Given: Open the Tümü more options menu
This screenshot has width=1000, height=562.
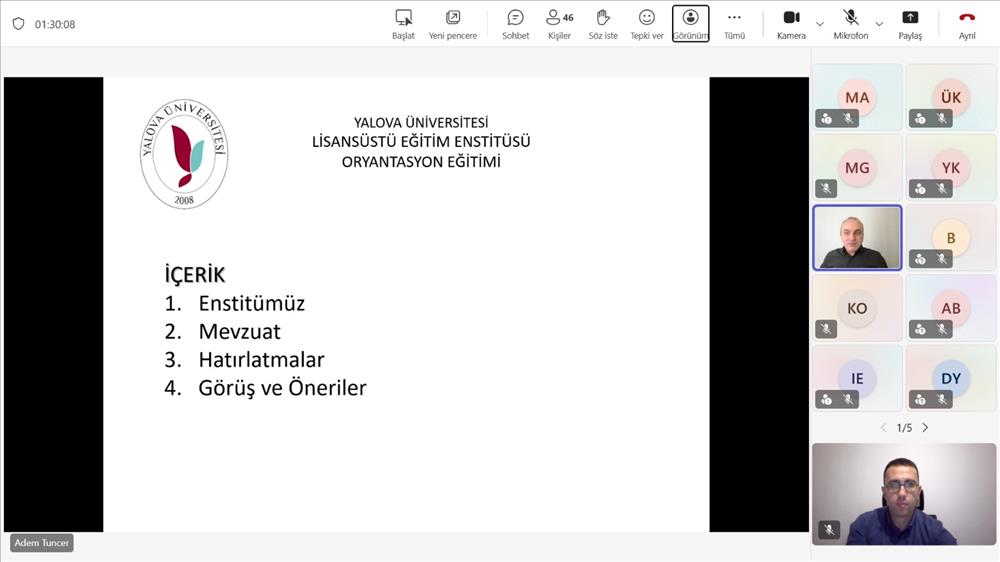Looking at the screenshot, I should (734, 23).
